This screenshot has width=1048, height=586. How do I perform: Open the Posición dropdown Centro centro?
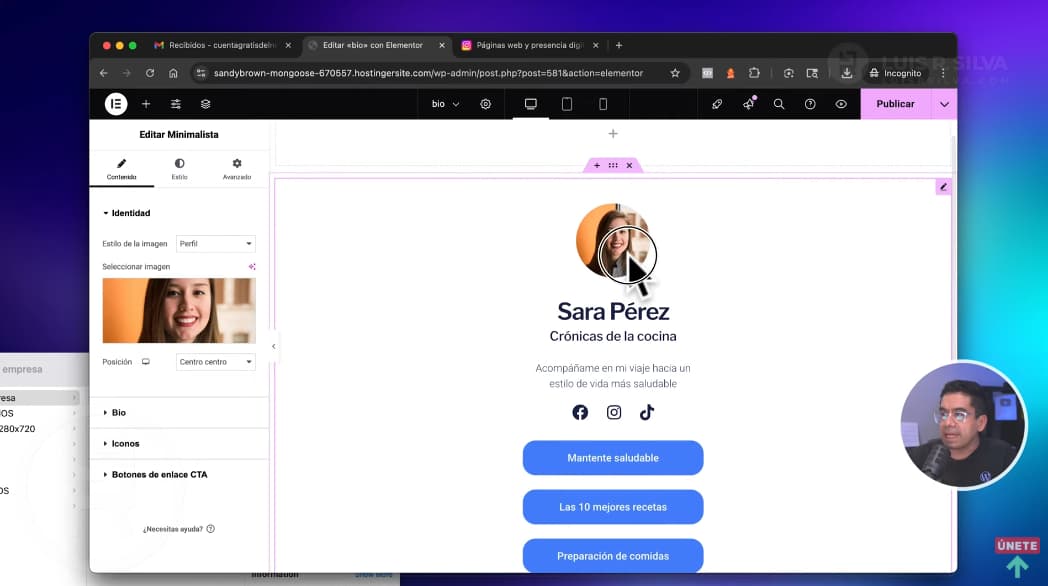coord(215,362)
